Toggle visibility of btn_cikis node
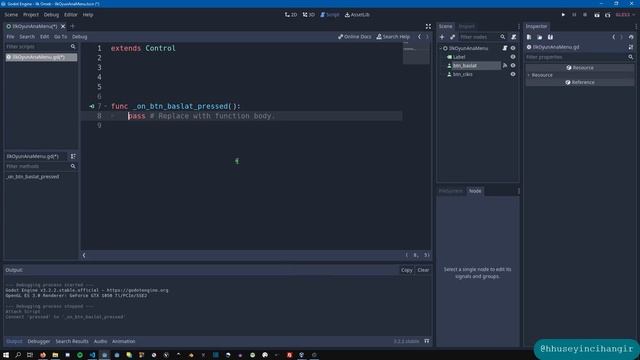Image resolution: width=640 pixels, height=360 pixels. 513,74
